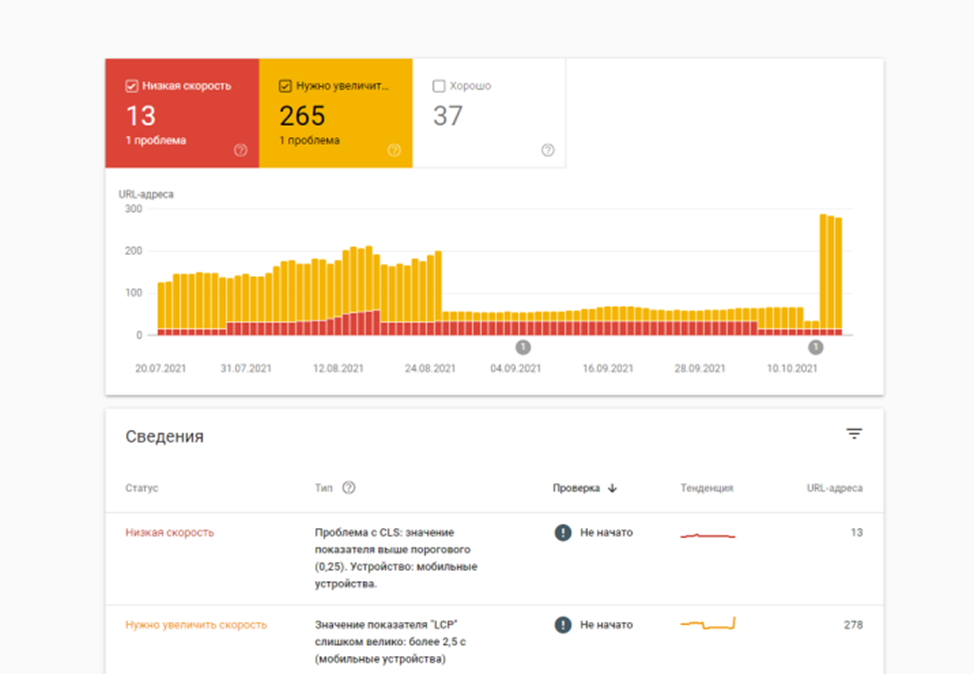Screen dimensions: 974x674
Task: Sort table by Проверка column
Action: point(576,488)
